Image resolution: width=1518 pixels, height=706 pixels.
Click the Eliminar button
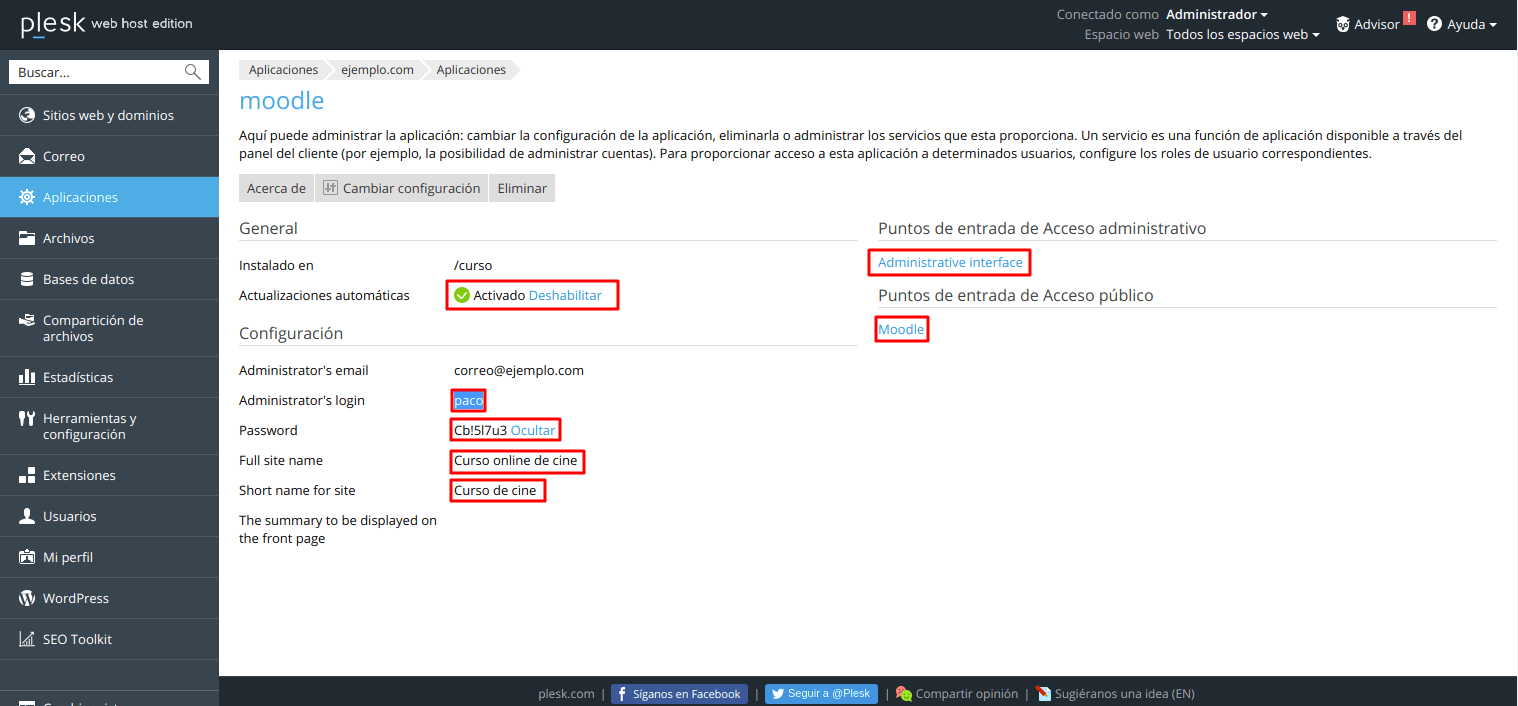click(x=522, y=188)
